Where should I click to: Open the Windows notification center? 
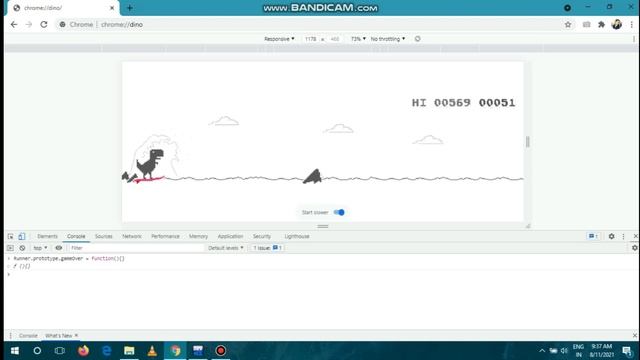(627, 351)
